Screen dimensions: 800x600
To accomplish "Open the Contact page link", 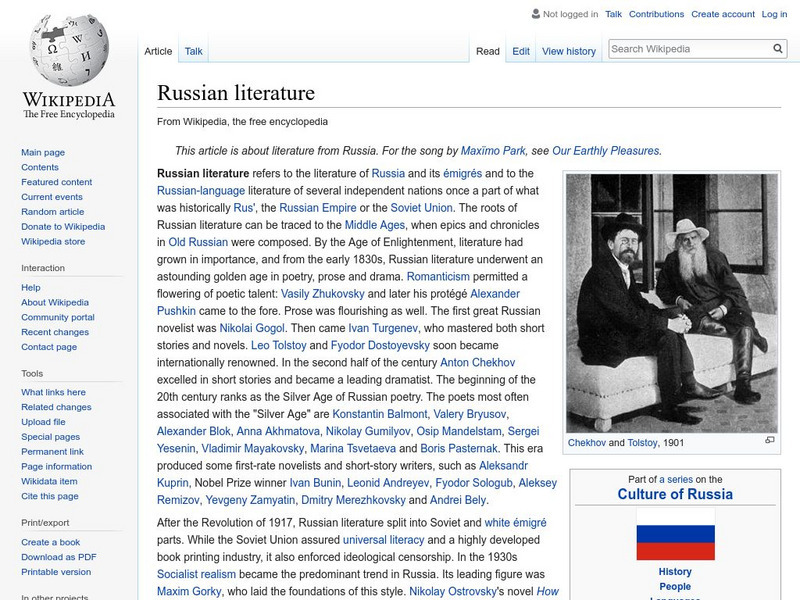I will (x=49, y=346).
